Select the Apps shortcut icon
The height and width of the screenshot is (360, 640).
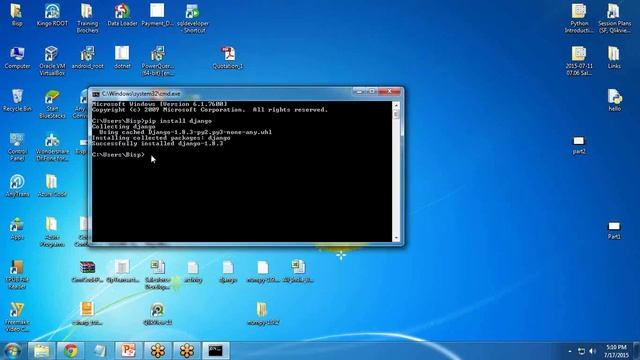pos(17,229)
